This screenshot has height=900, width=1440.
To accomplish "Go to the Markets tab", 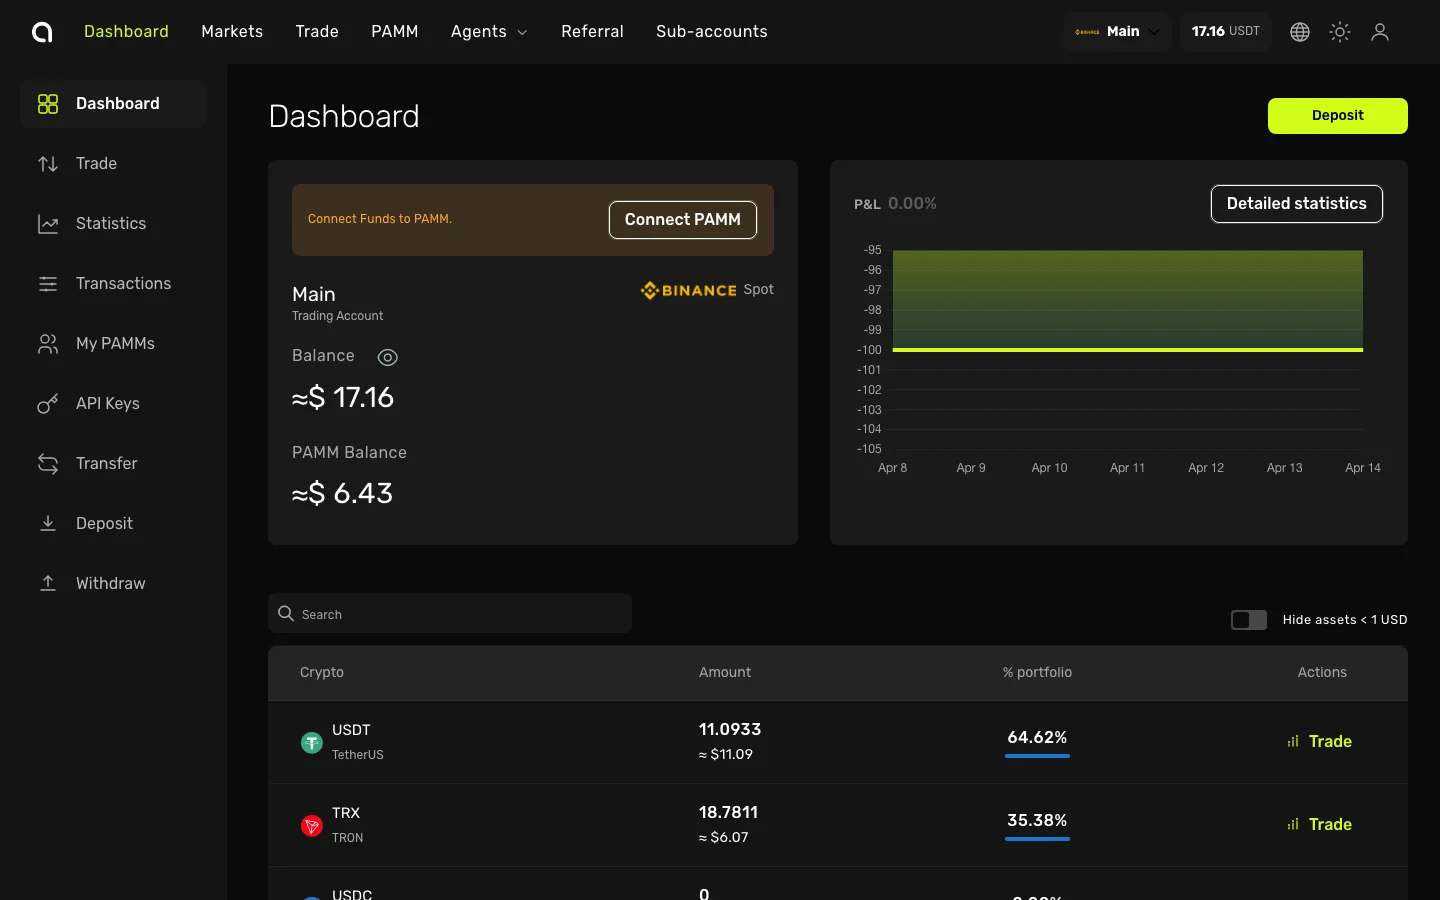I will [x=231, y=31].
